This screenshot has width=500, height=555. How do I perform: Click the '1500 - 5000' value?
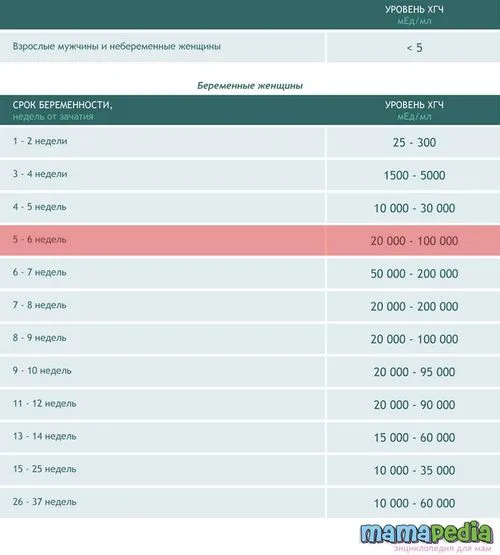[414, 176]
